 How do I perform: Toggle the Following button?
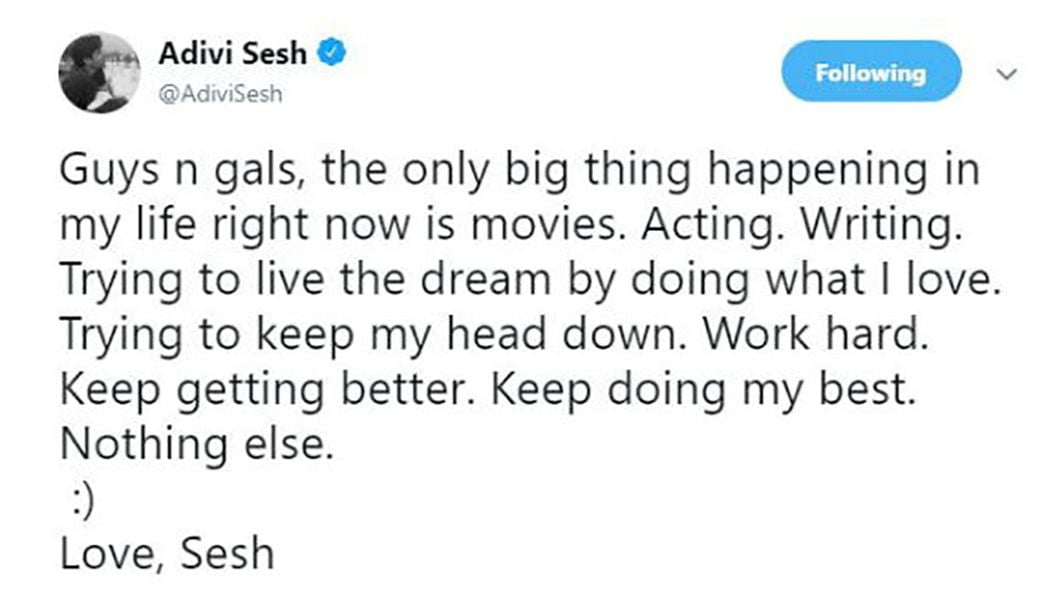pyautogui.click(x=869, y=72)
